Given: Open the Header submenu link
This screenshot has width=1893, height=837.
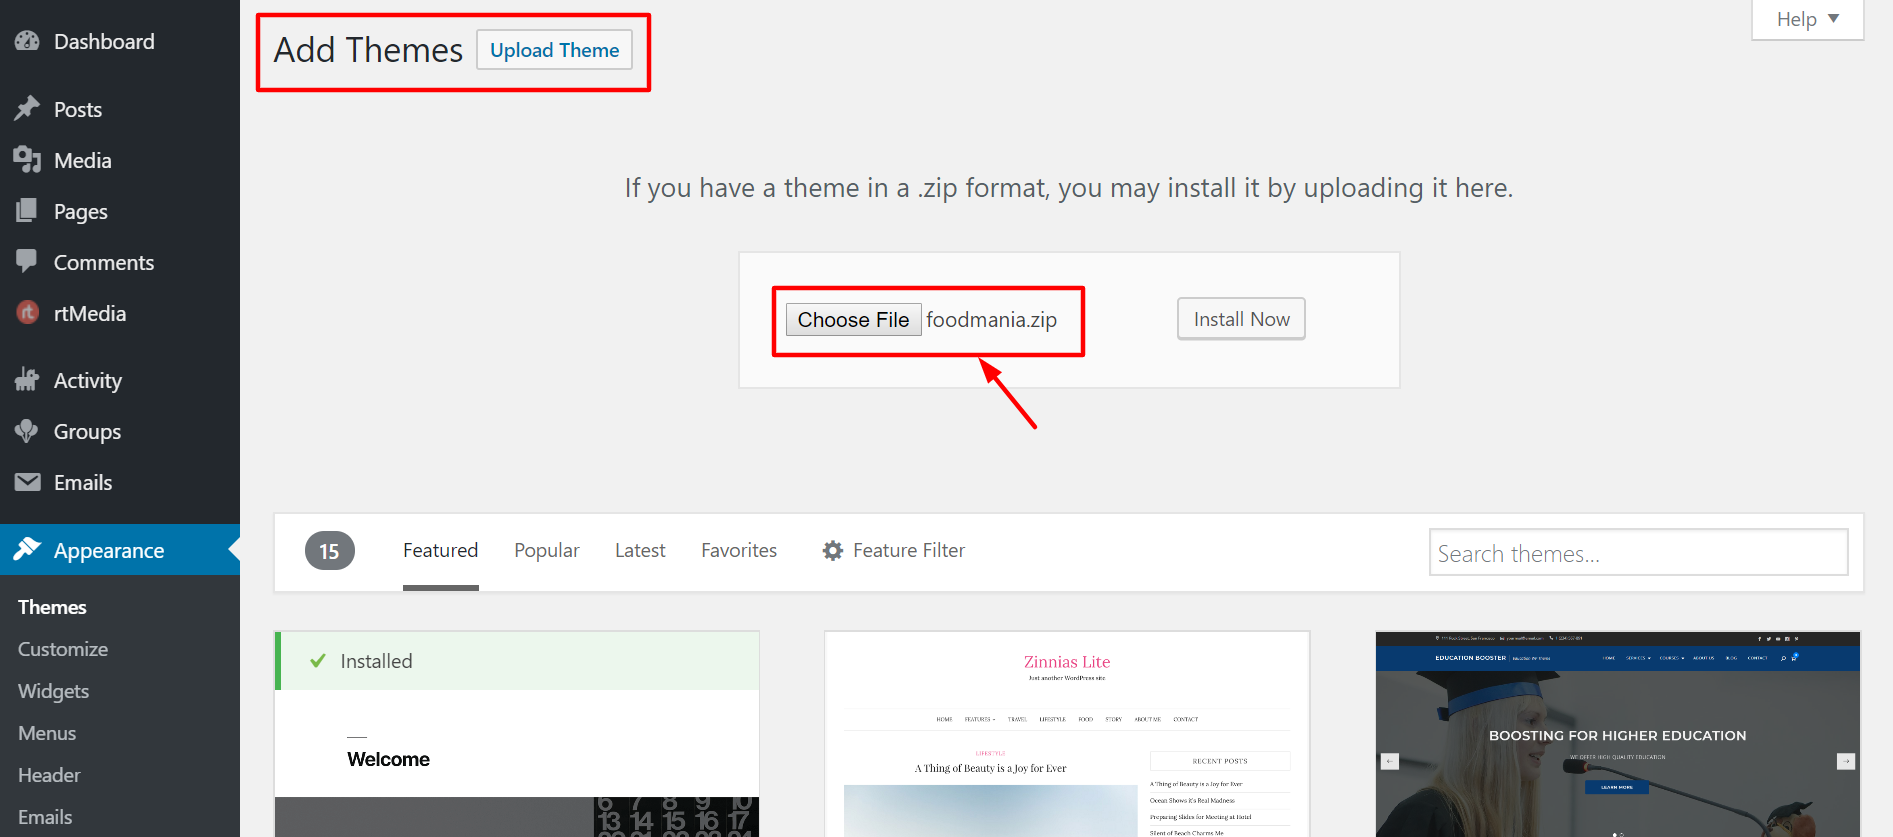Looking at the screenshot, I should (49, 775).
